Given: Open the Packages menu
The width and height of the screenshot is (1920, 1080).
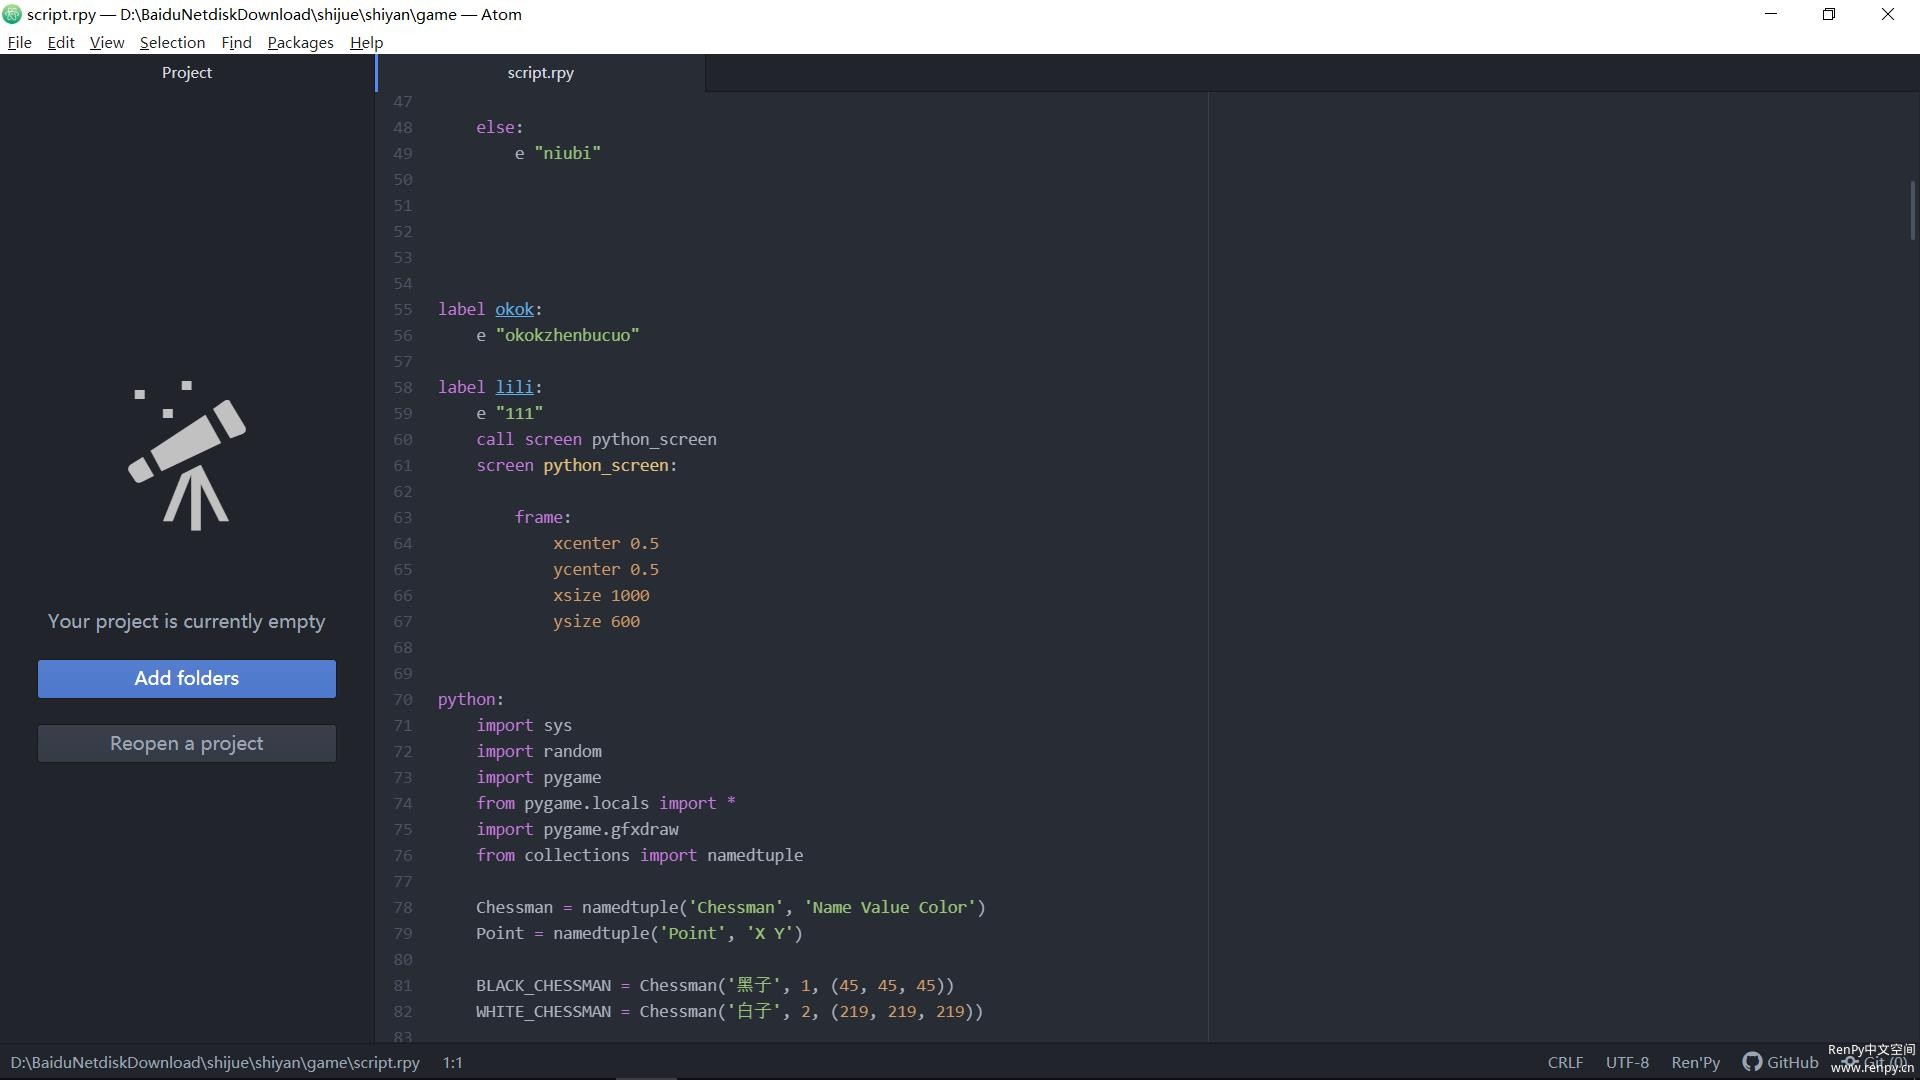Looking at the screenshot, I should pos(300,42).
